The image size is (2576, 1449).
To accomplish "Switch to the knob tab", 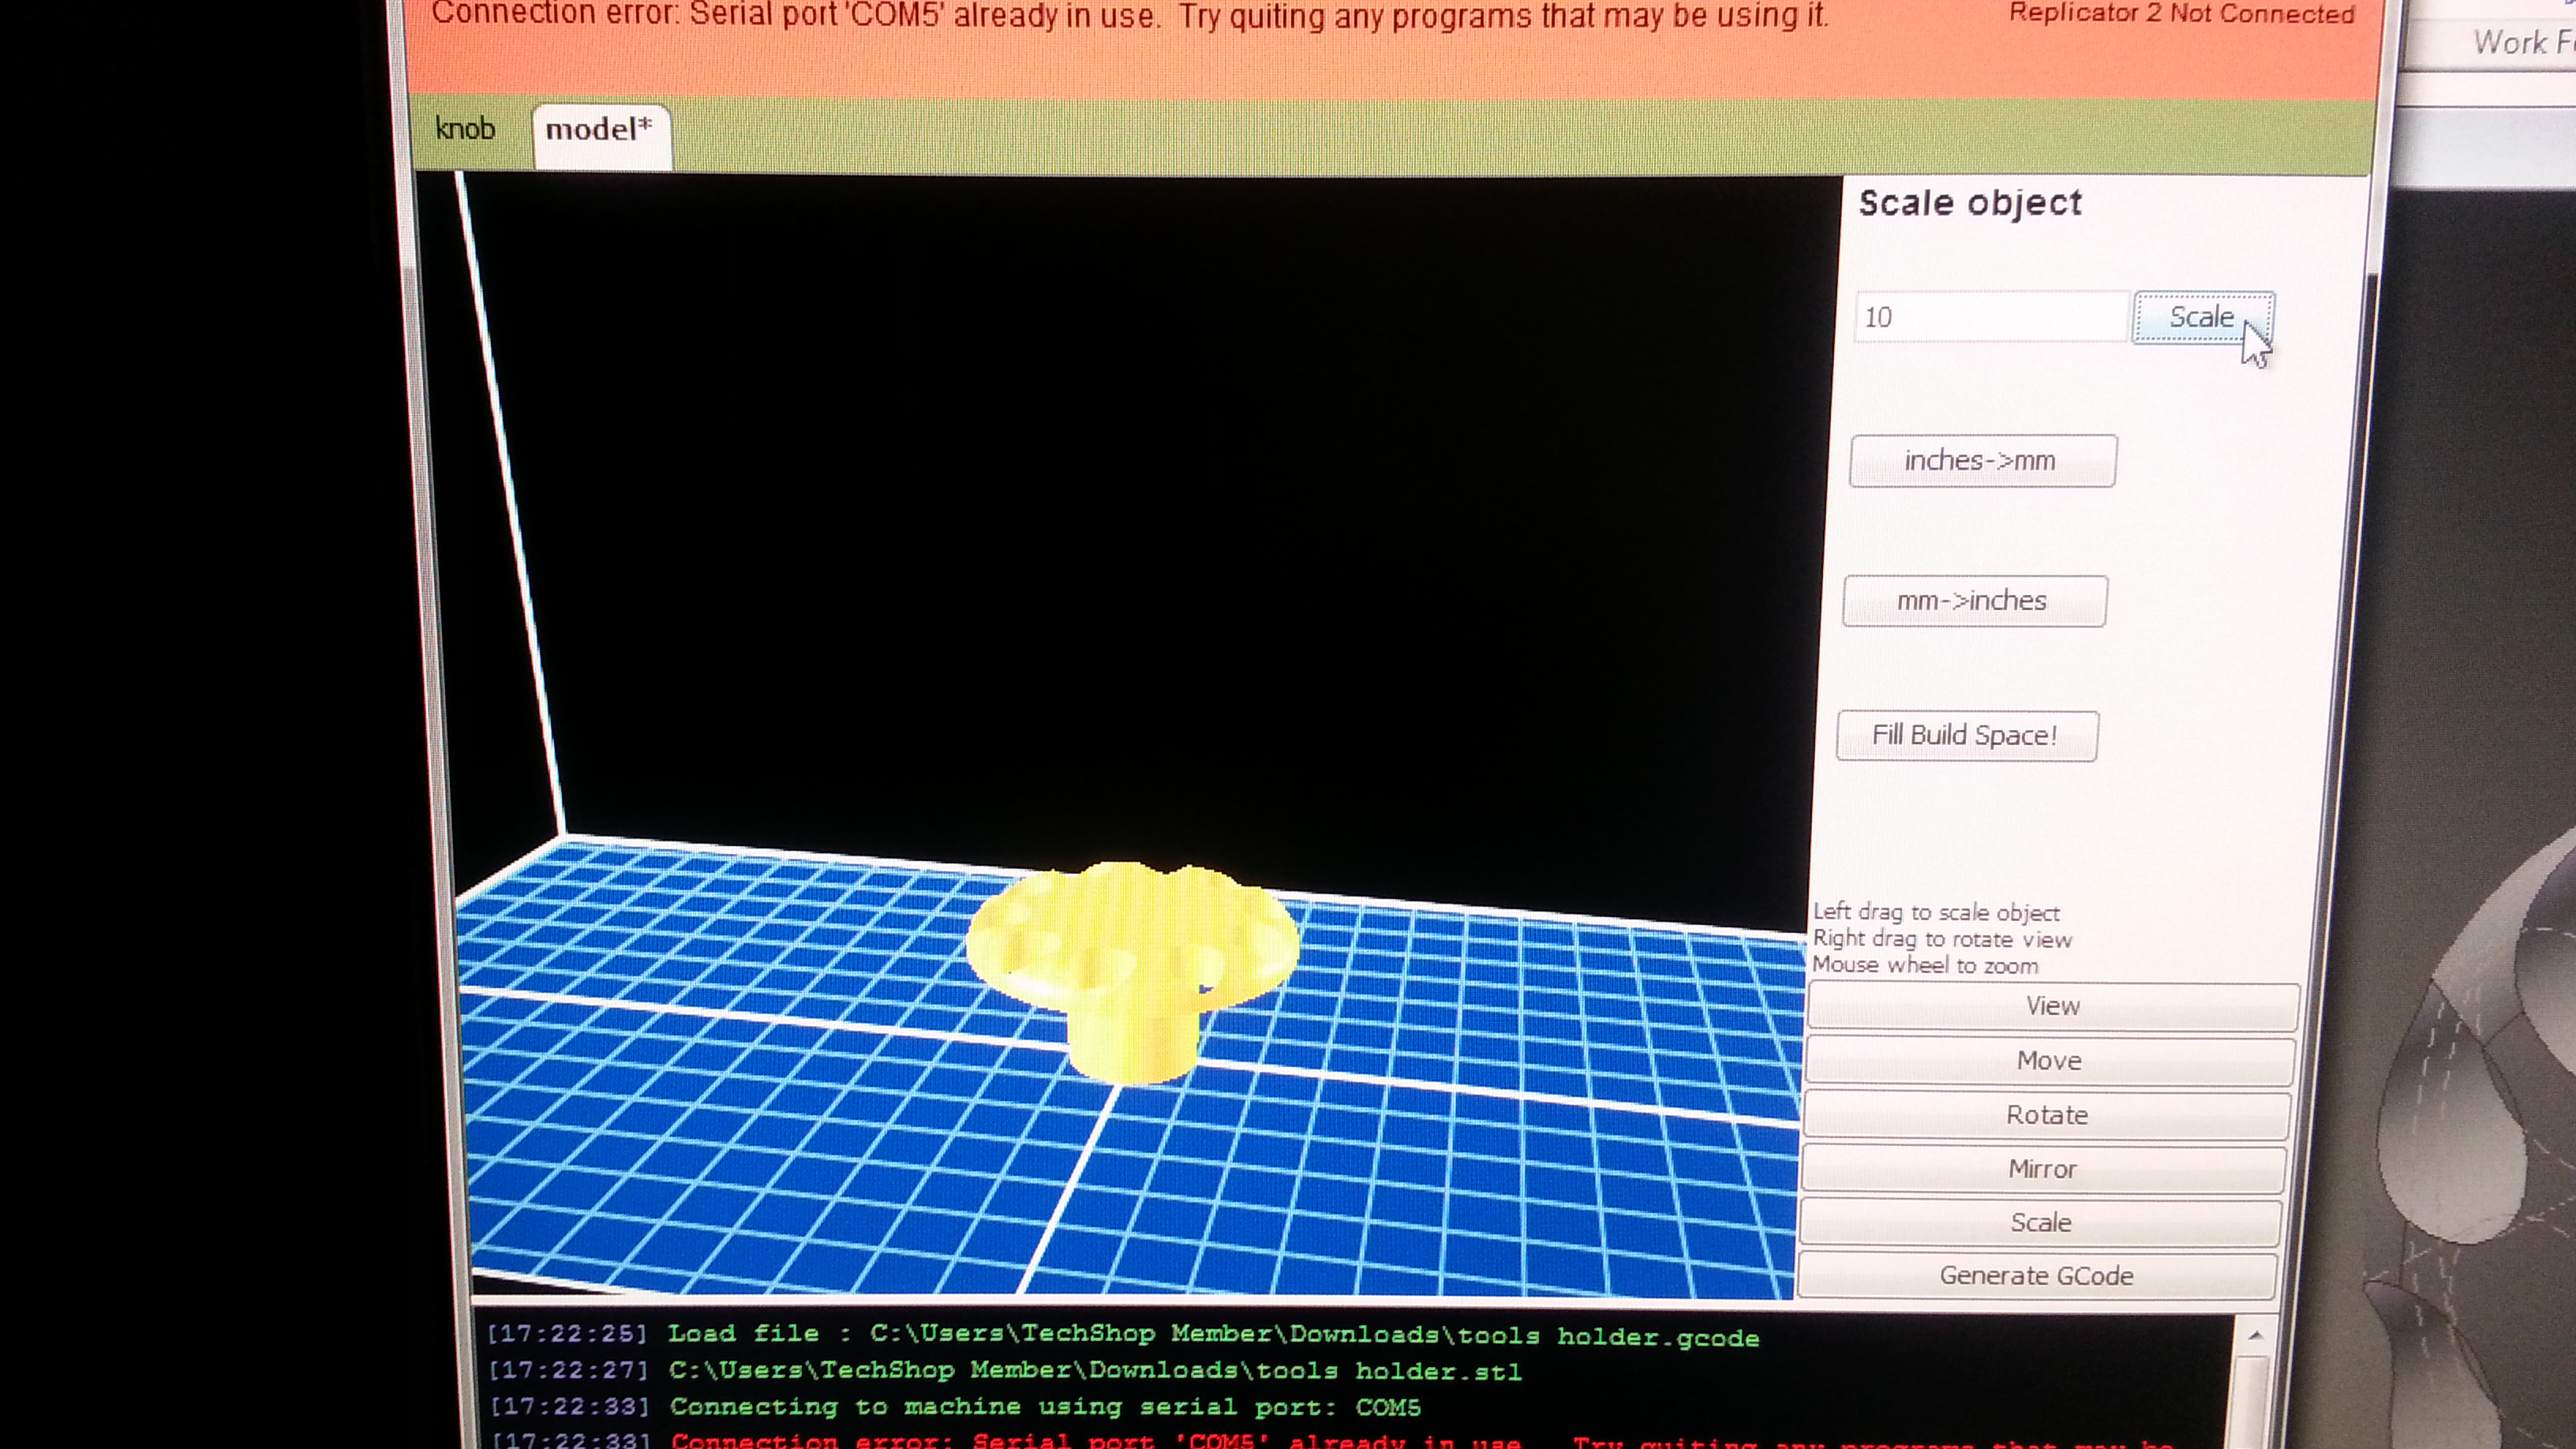I will [x=465, y=129].
